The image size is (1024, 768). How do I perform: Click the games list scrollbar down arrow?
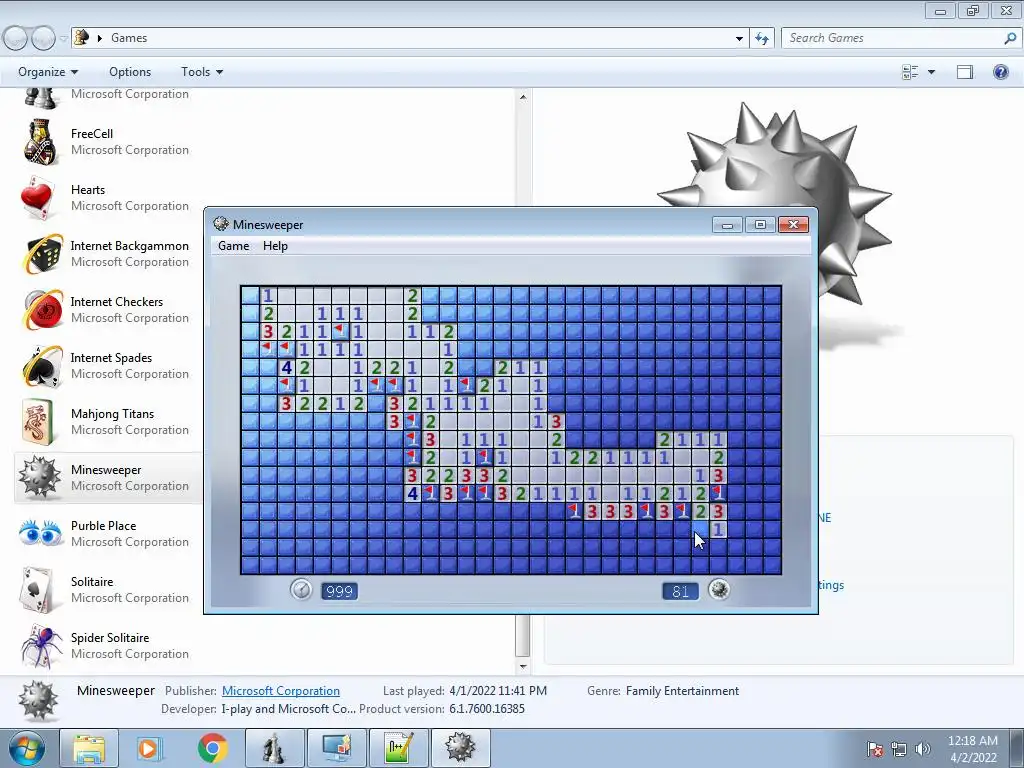522,667
